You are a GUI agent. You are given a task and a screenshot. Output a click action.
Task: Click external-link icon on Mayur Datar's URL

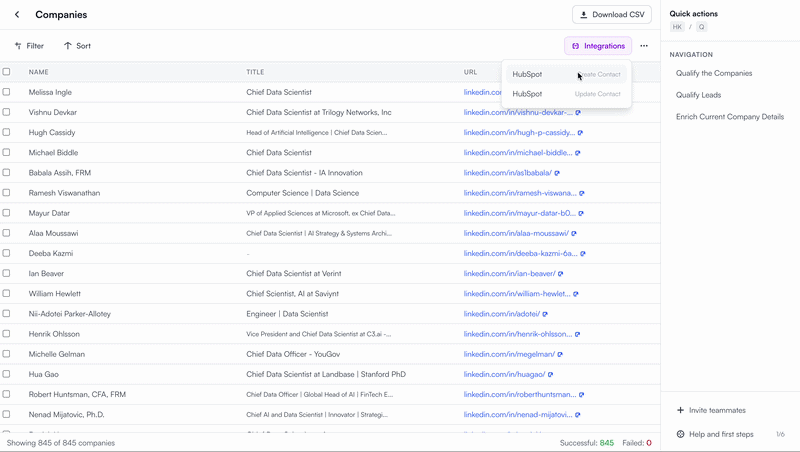coord(581,213)
